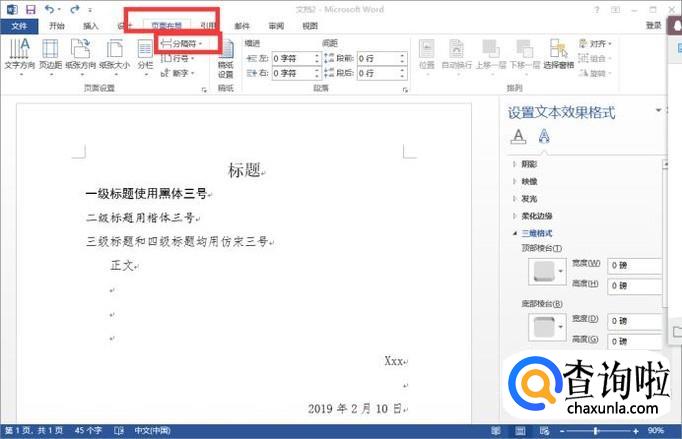
Task: Switch to Web Layout view
Action: click(544, 431)
